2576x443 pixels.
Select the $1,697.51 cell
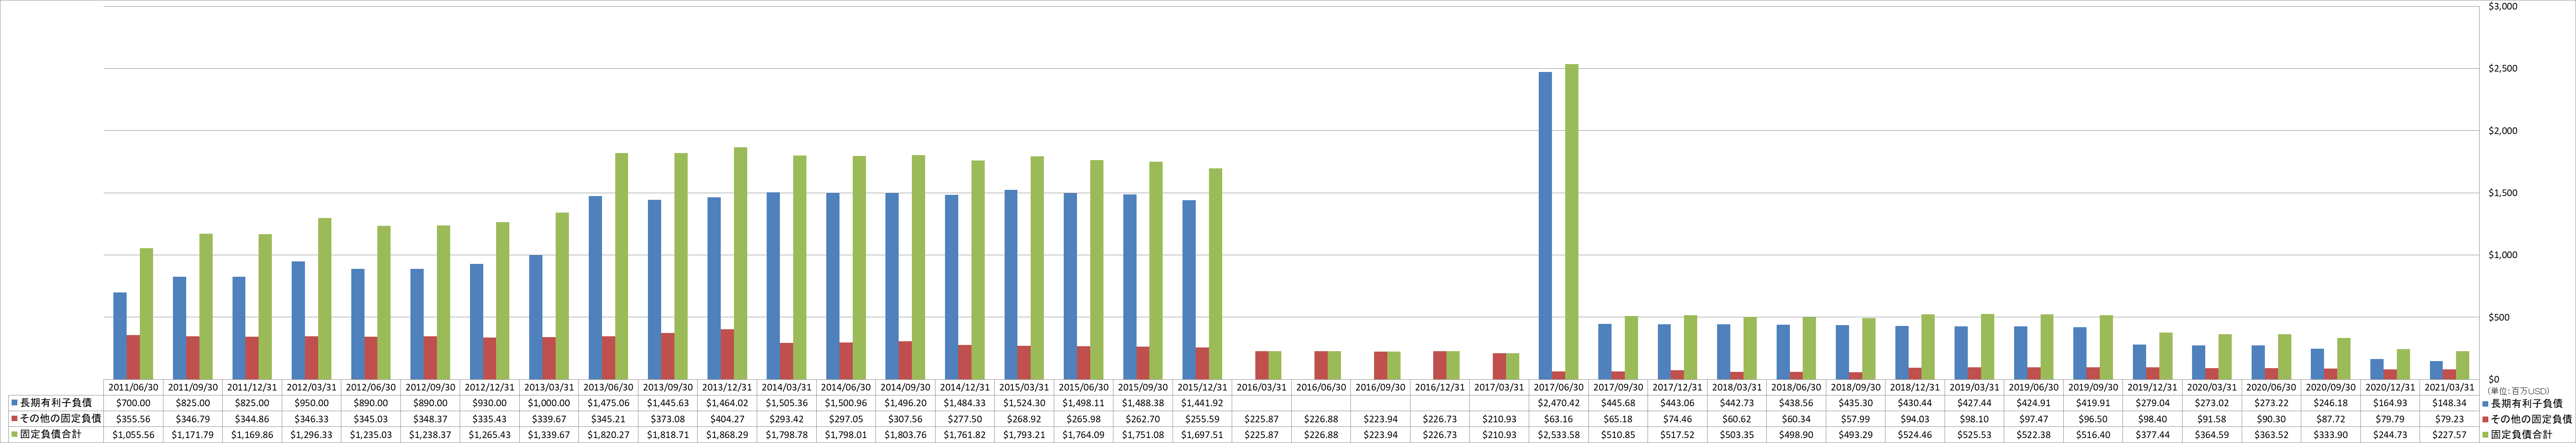1202,435
